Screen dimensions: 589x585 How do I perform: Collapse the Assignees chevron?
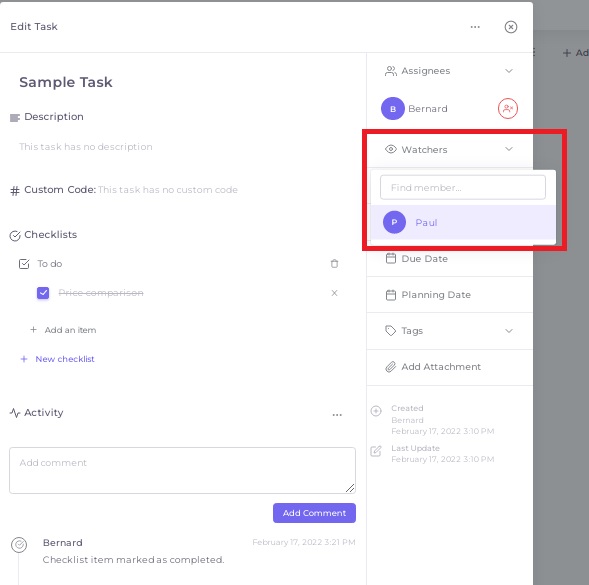(509, 71)
